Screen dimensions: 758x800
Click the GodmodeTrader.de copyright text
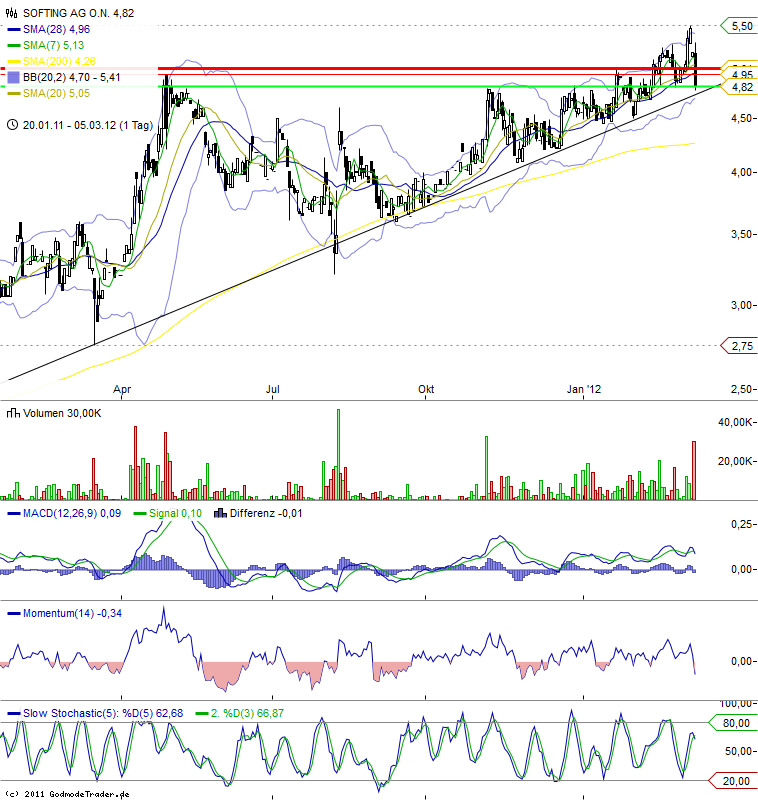(67, 794)
